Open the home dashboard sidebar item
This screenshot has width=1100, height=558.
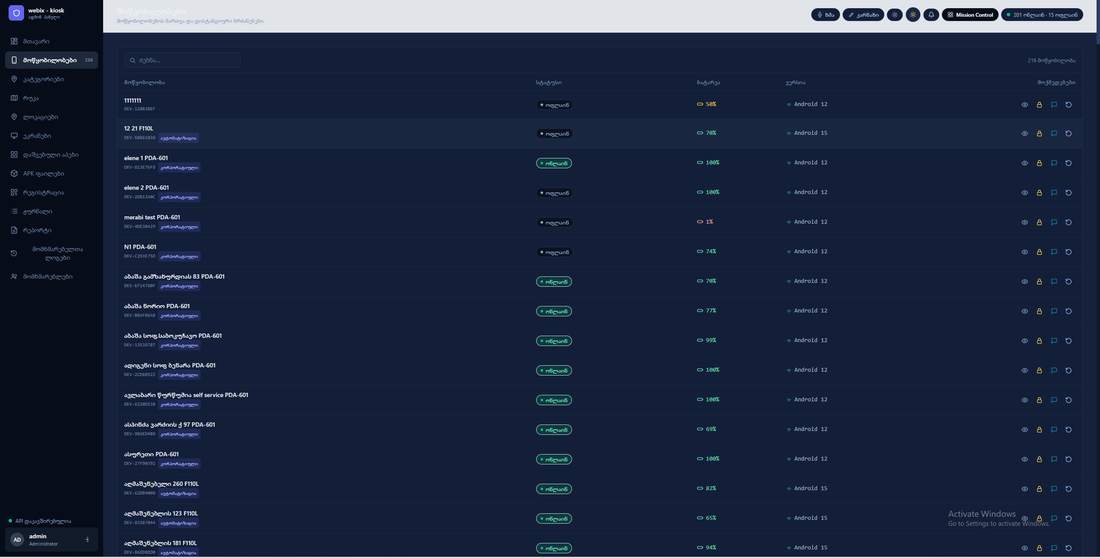point(51,41)
